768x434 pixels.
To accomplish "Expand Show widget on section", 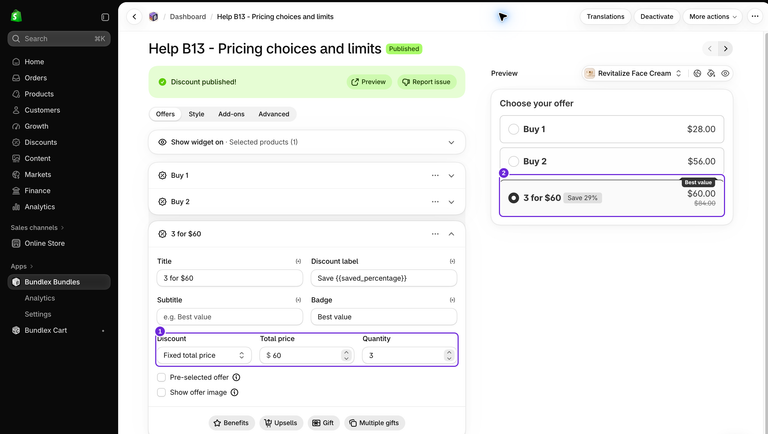I will click(x=307, y=142).
